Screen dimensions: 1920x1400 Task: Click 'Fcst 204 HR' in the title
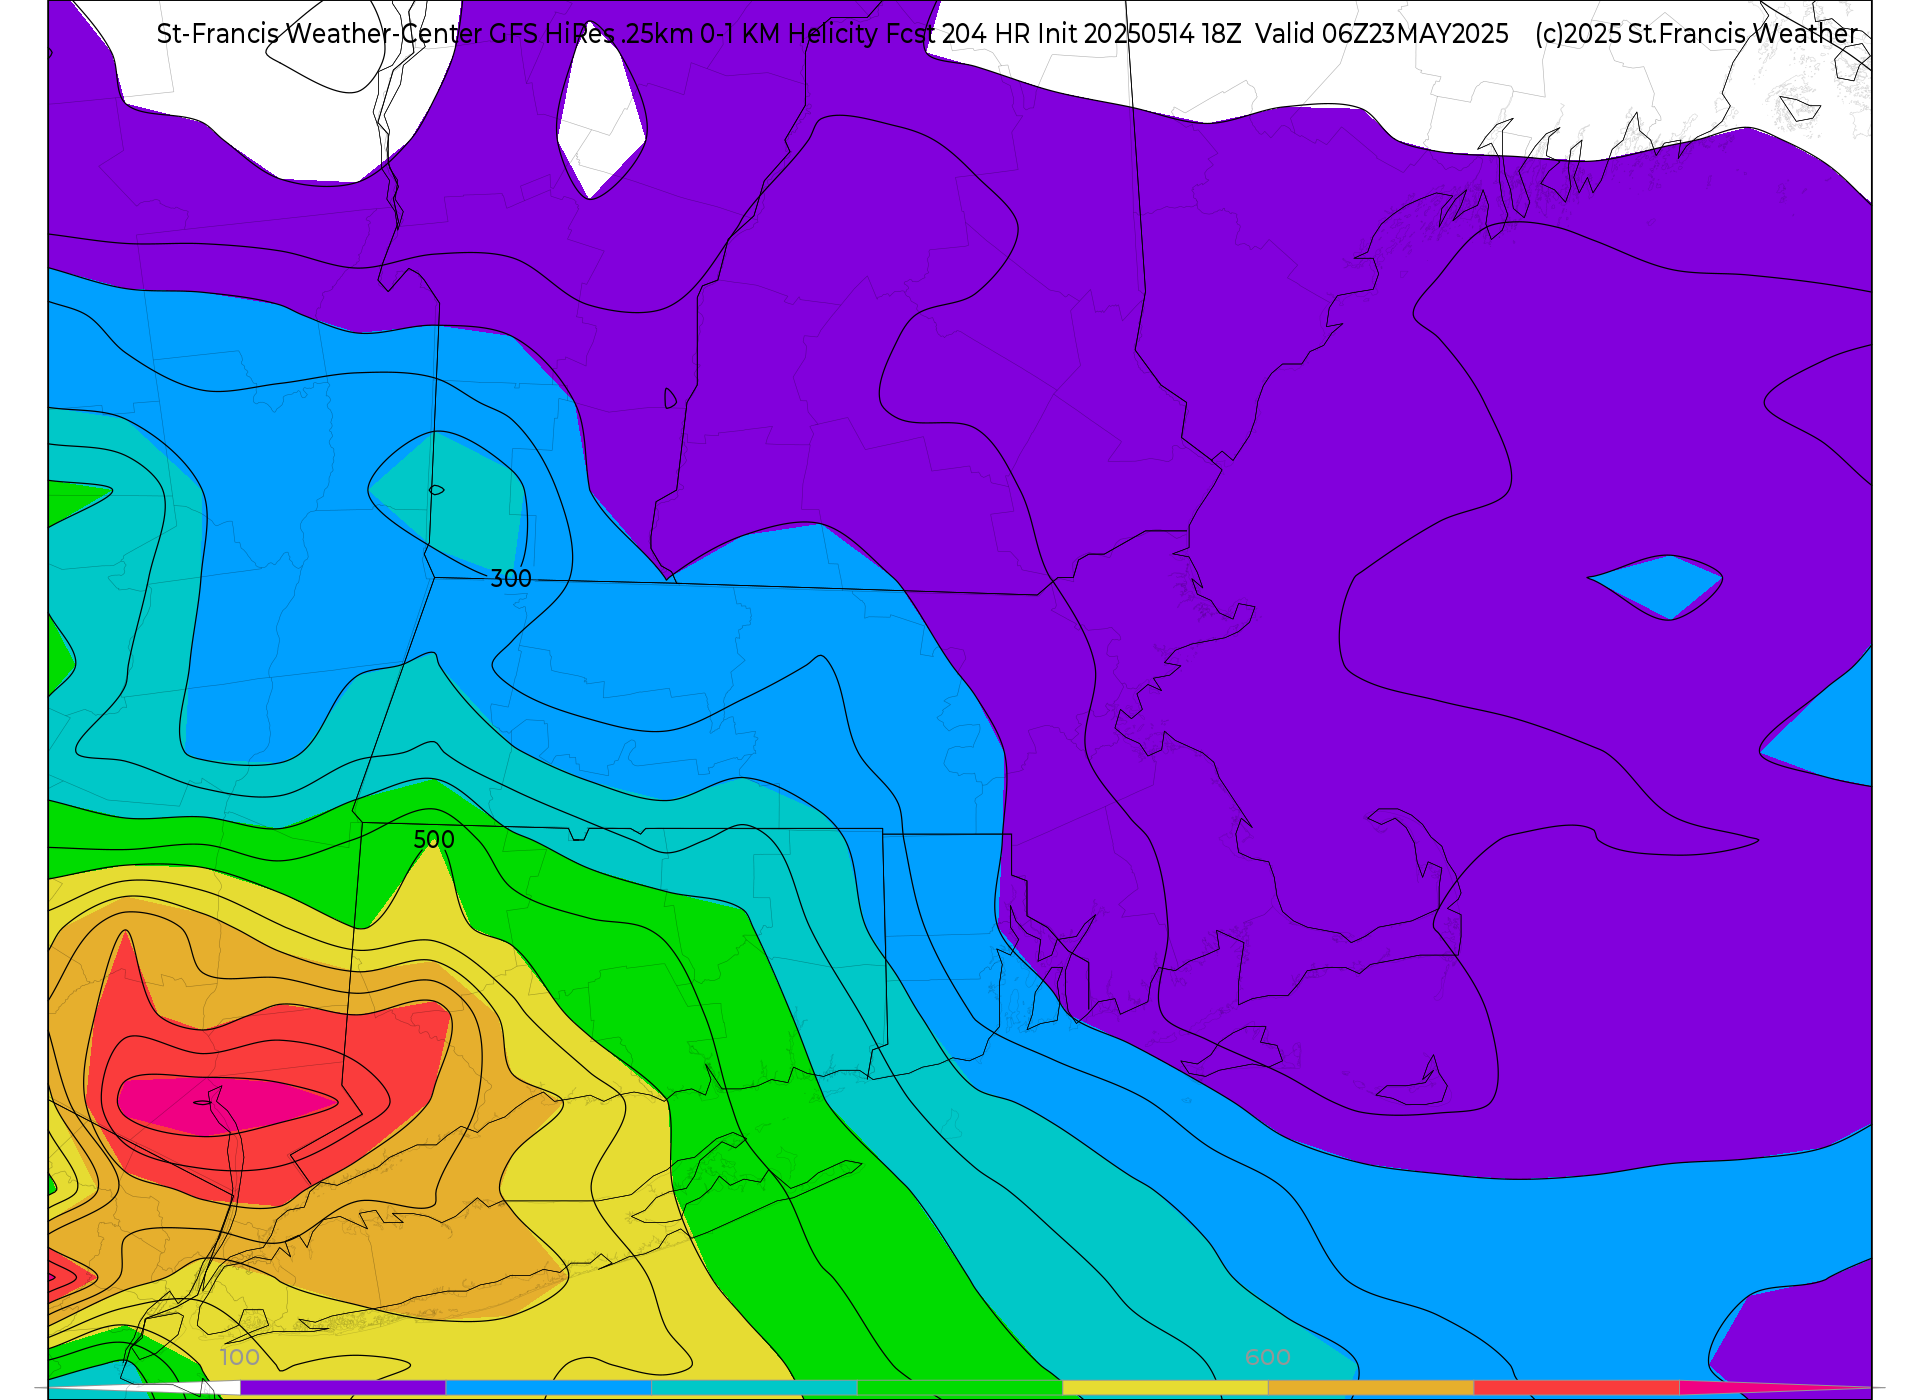point(958,34)
